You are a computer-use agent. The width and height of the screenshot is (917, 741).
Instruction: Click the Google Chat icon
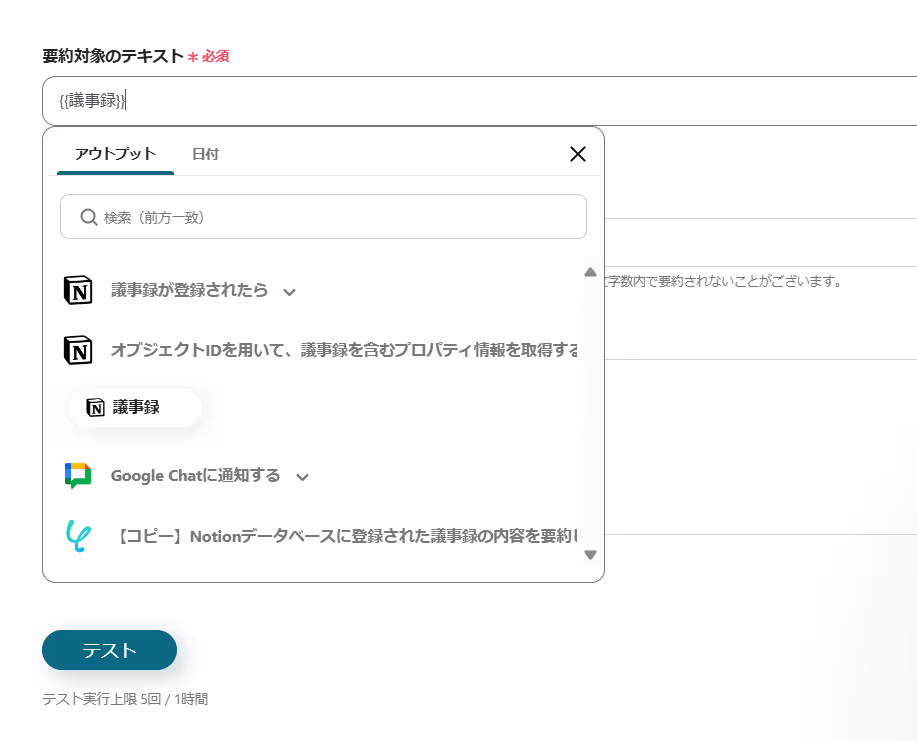[78, 475]
